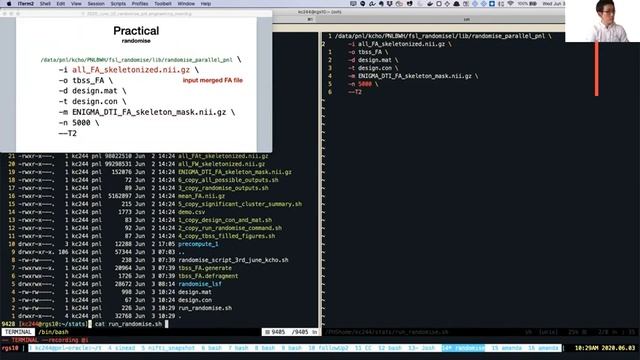Select tmux window 10 followUp2
Image resolution: width=640 pixels, height=360 pixels.
[329, 348]
